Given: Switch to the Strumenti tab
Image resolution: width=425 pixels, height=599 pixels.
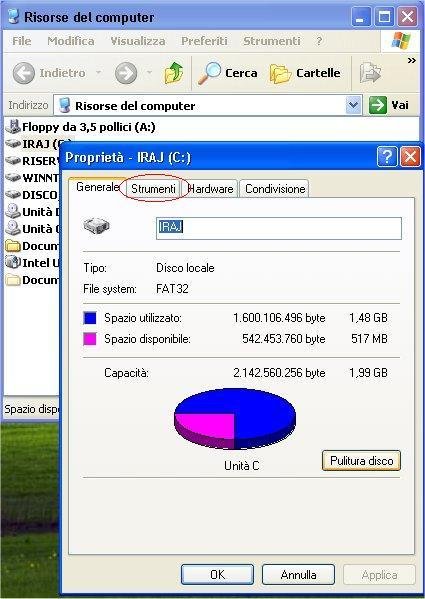Looking at the screenshot, I should (x=153, y=189).
